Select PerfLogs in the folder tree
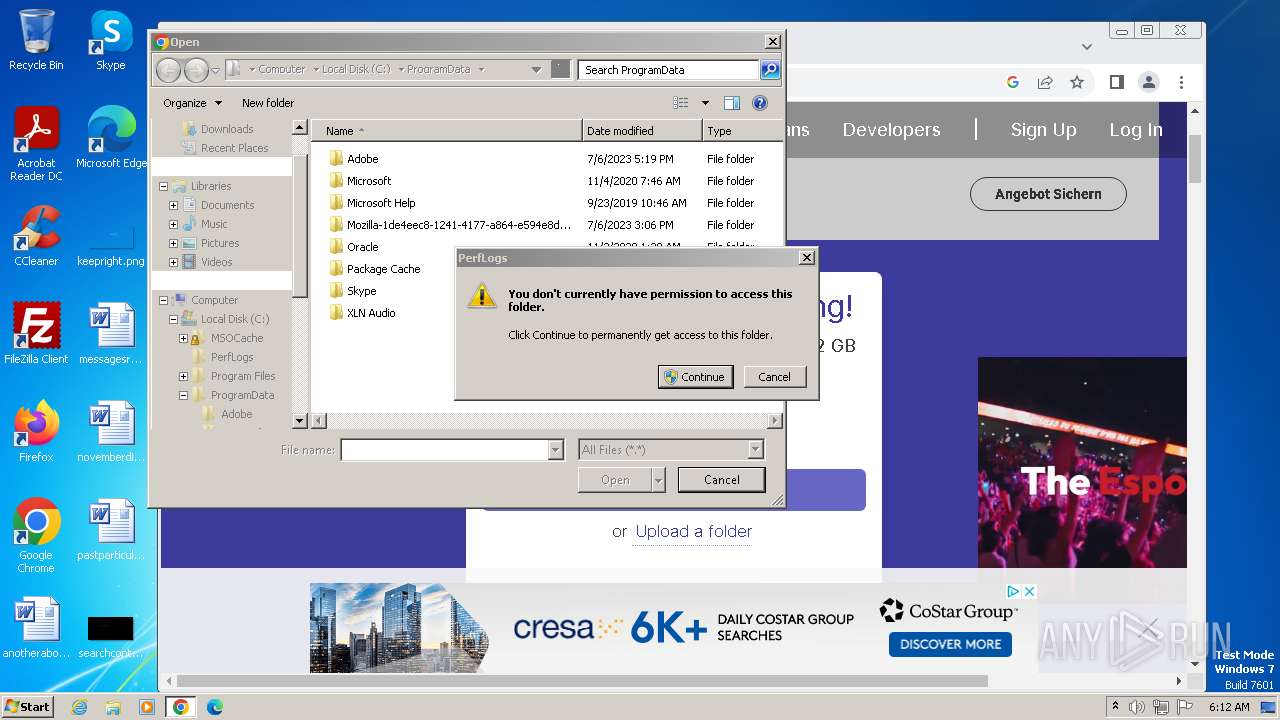1280x720 pixels. (222, 357)
